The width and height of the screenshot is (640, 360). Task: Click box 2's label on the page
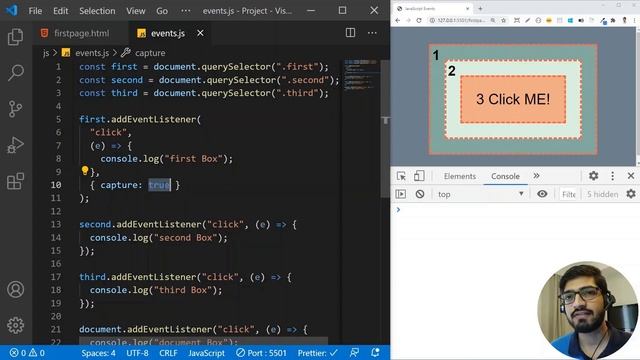(451, 71)
